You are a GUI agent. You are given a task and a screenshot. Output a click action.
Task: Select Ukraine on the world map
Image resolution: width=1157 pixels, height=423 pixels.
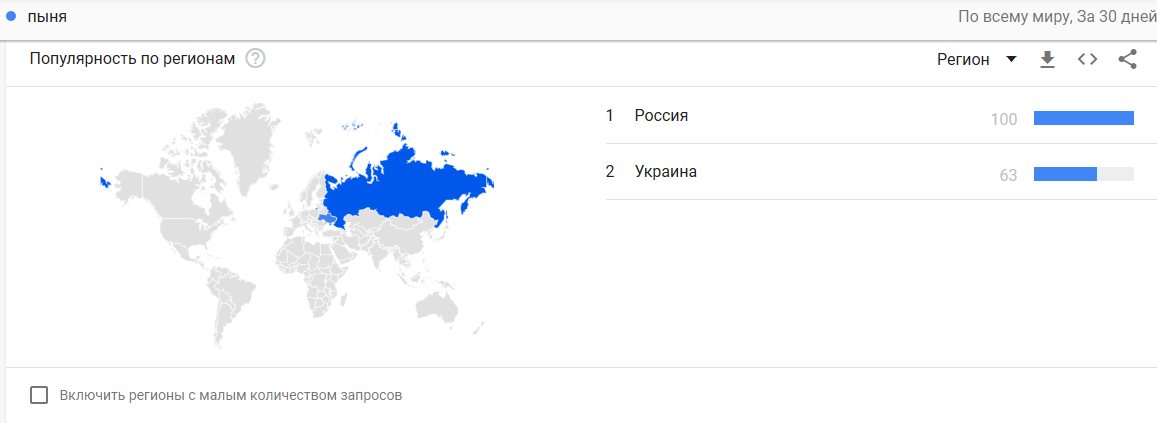pyautogui.click(x=327, y=216)
